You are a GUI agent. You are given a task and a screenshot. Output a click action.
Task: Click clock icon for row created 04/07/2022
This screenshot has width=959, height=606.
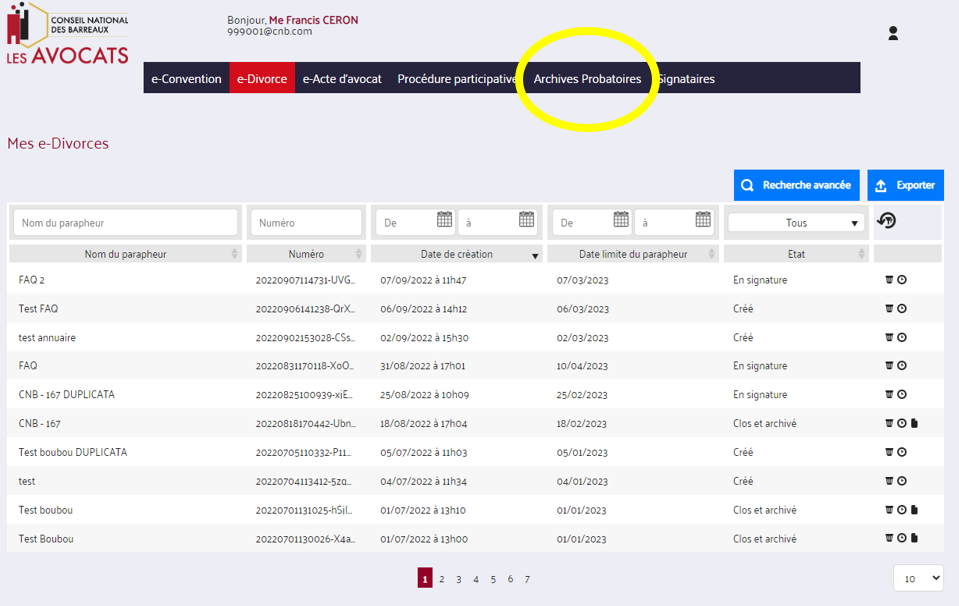click(902, 481)
